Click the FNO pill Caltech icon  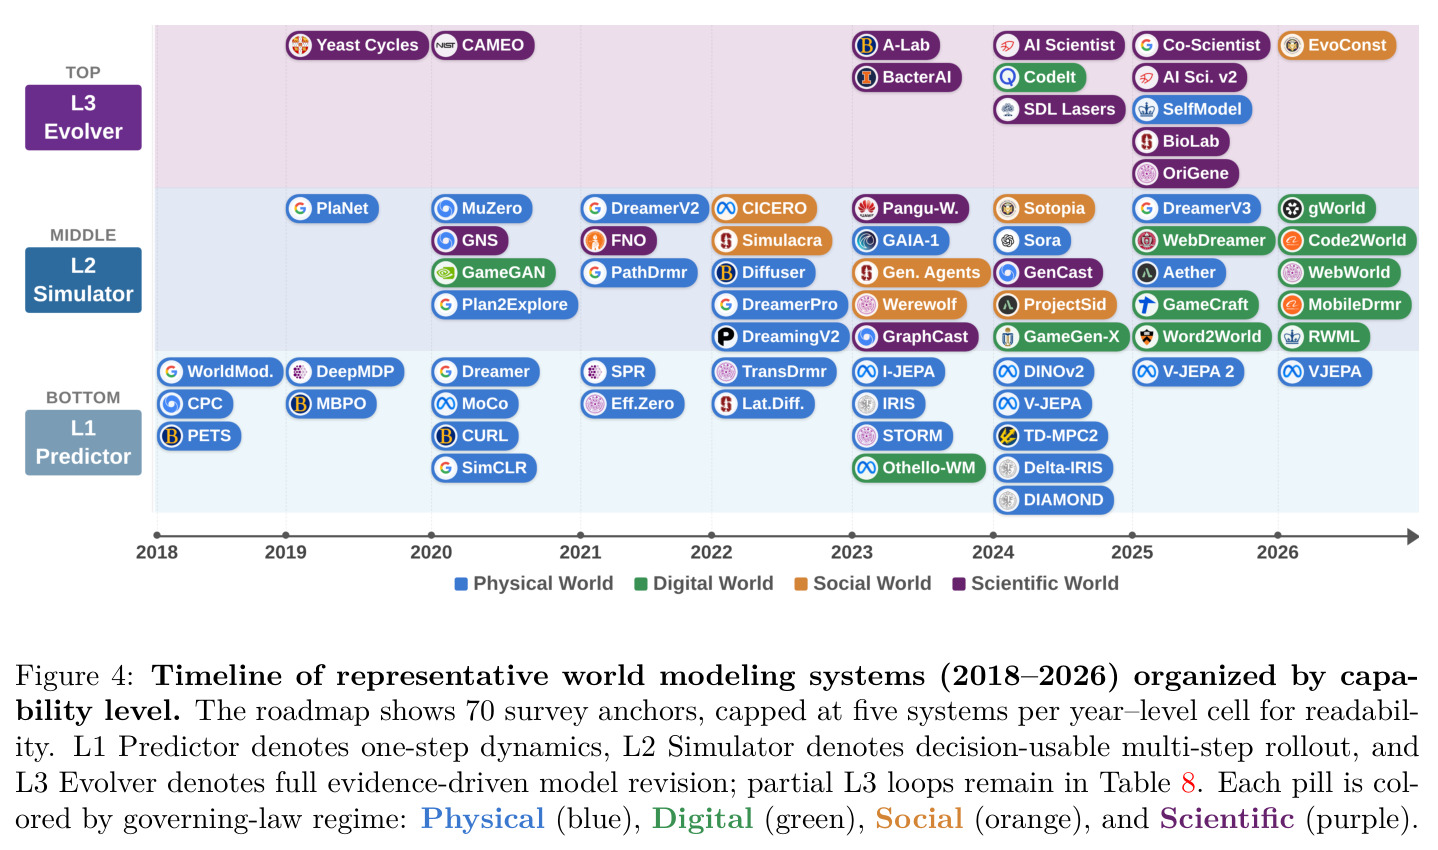tap(595, 240)
